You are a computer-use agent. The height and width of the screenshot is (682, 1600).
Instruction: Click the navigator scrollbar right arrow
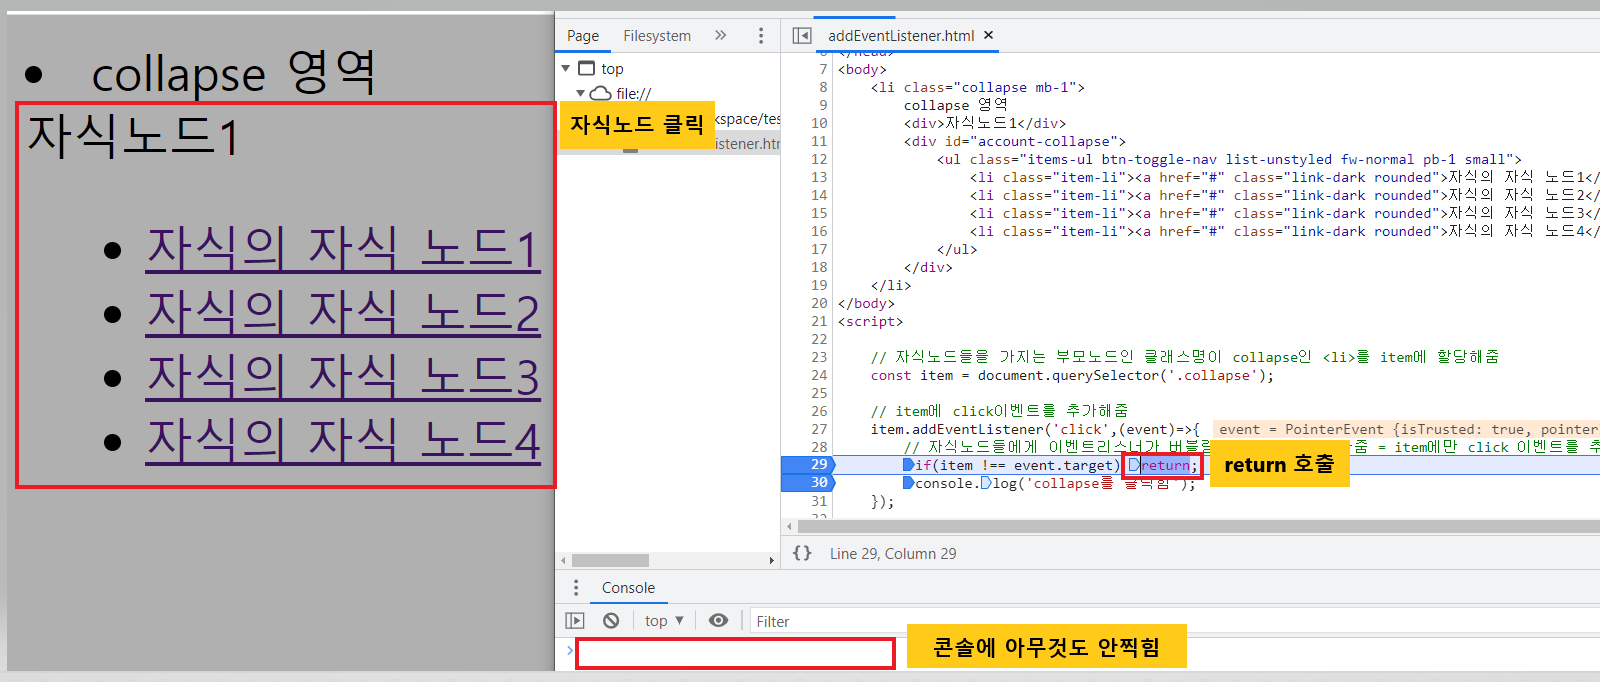click(771, 560)
